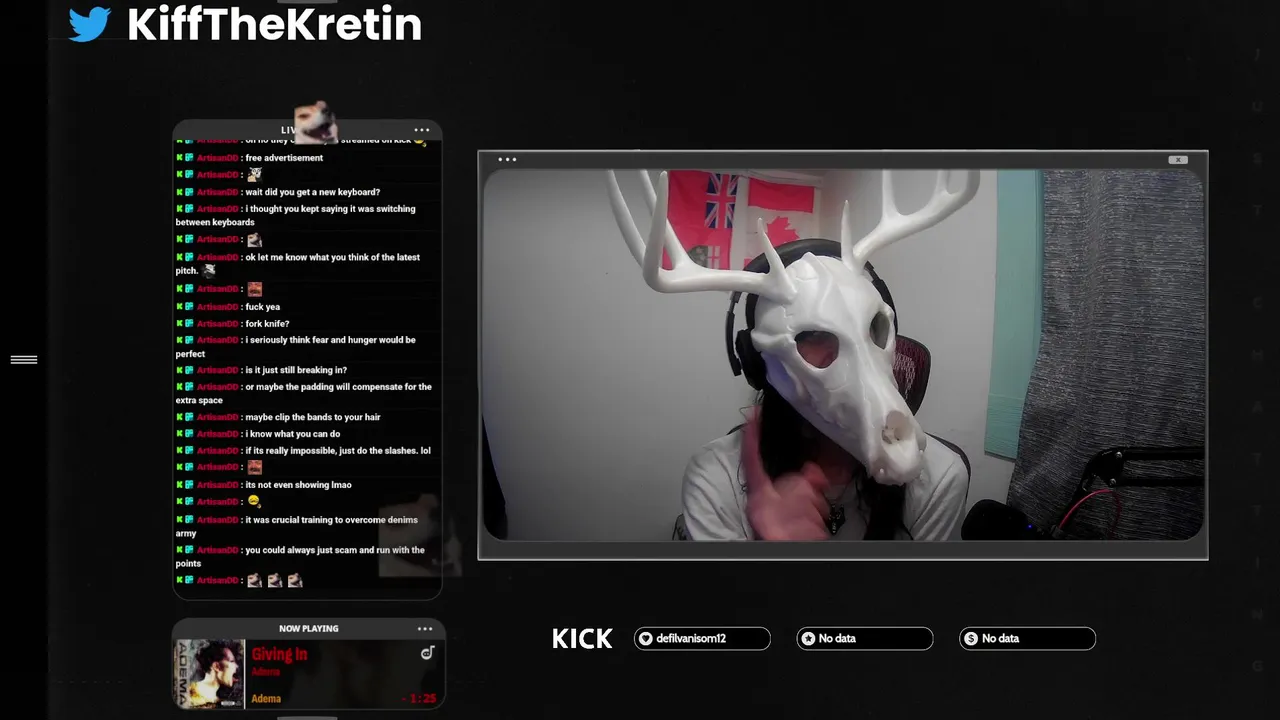Click the KICK logo
Image resolution: width=1280 pixels, height=720 pixels.
(582, 639)
